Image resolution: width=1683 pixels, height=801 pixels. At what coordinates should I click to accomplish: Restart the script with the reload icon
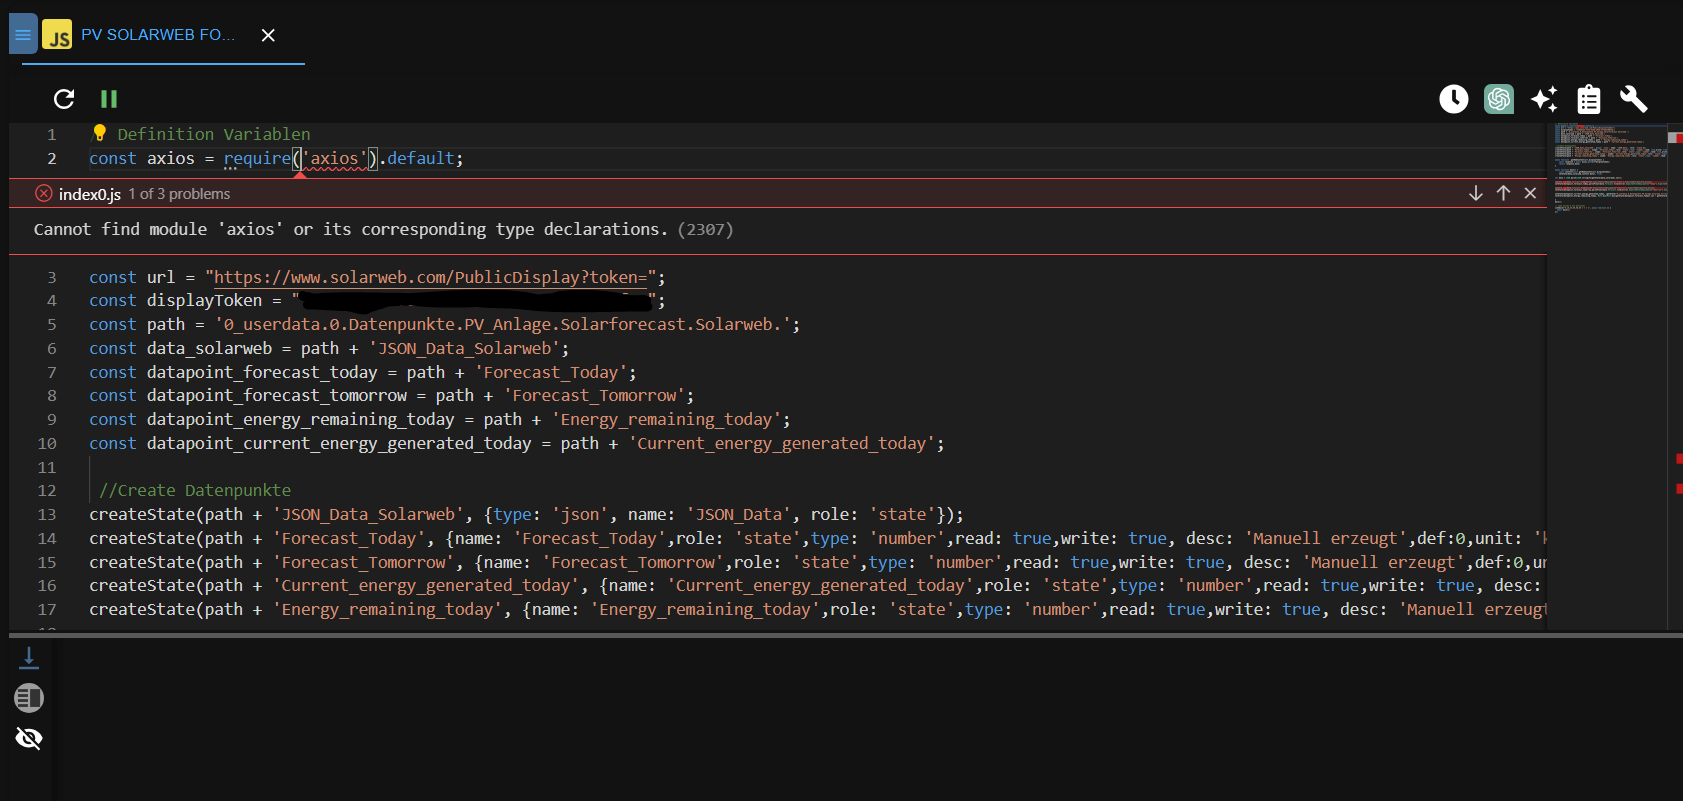pos(64,99)
